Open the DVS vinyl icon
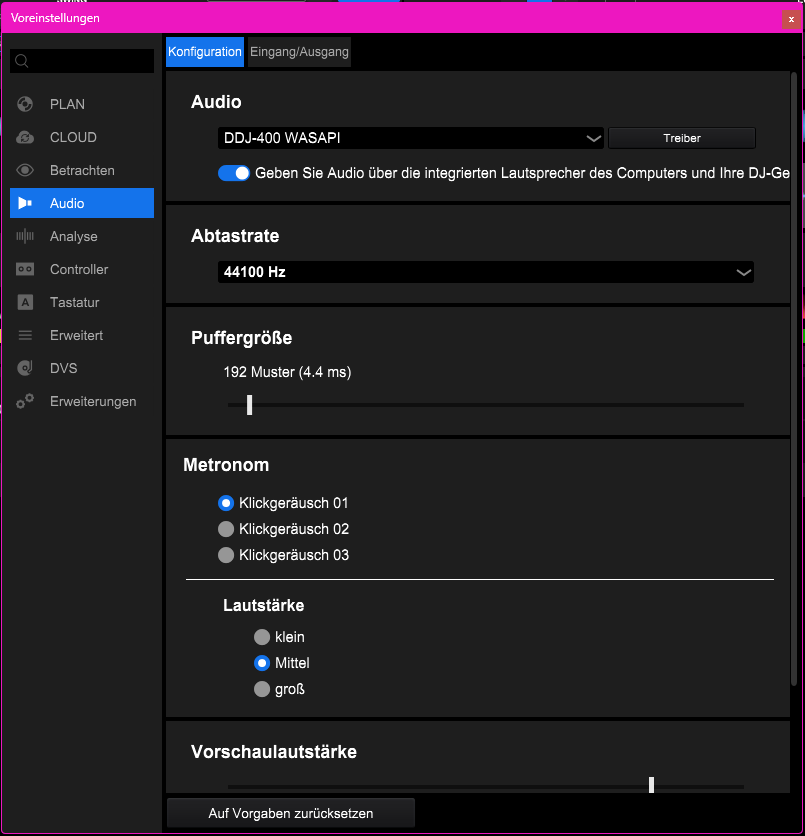Screen dimensions: 805x836 [x=25, y=368]
